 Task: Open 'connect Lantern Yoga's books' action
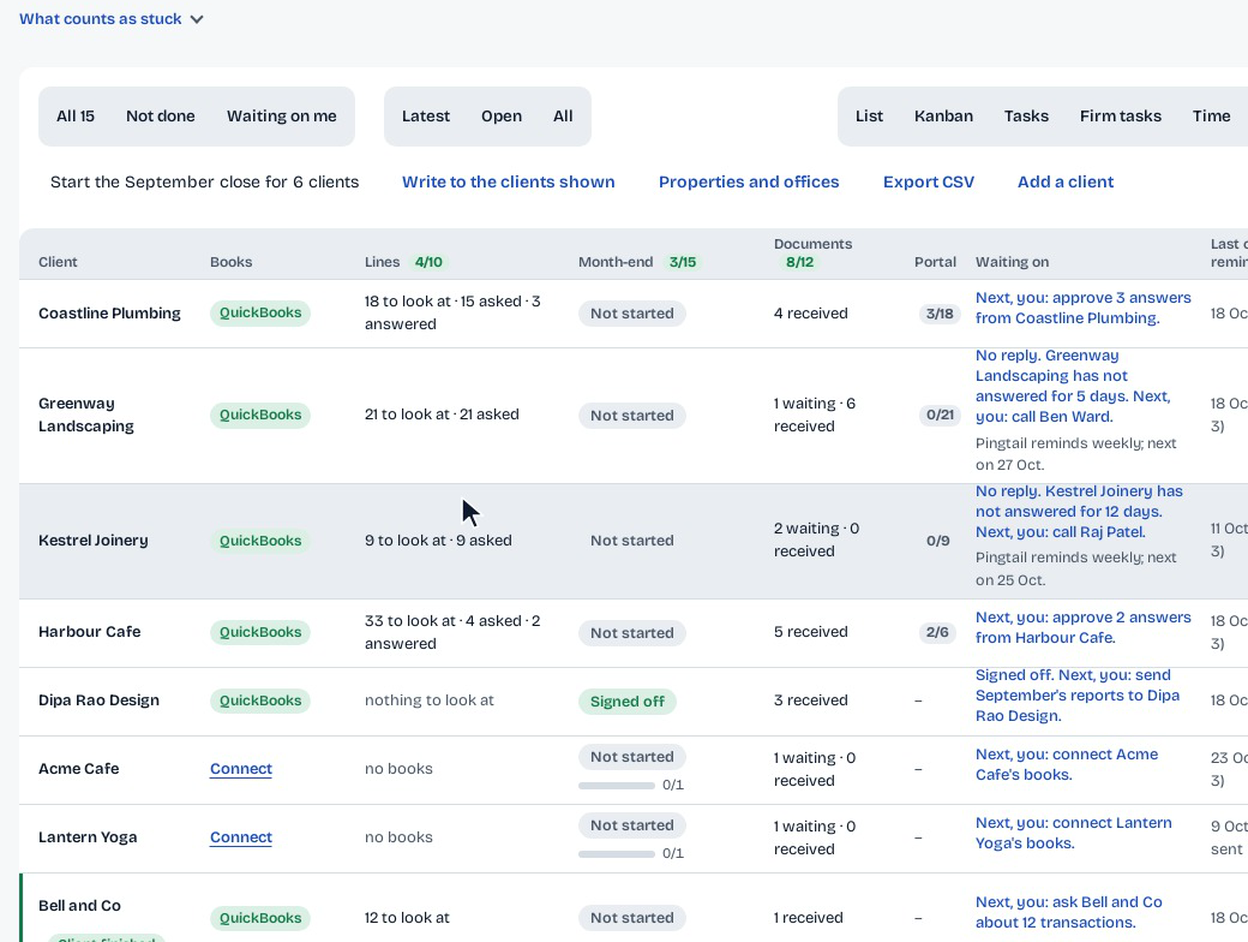click(x=1074, y=833)
